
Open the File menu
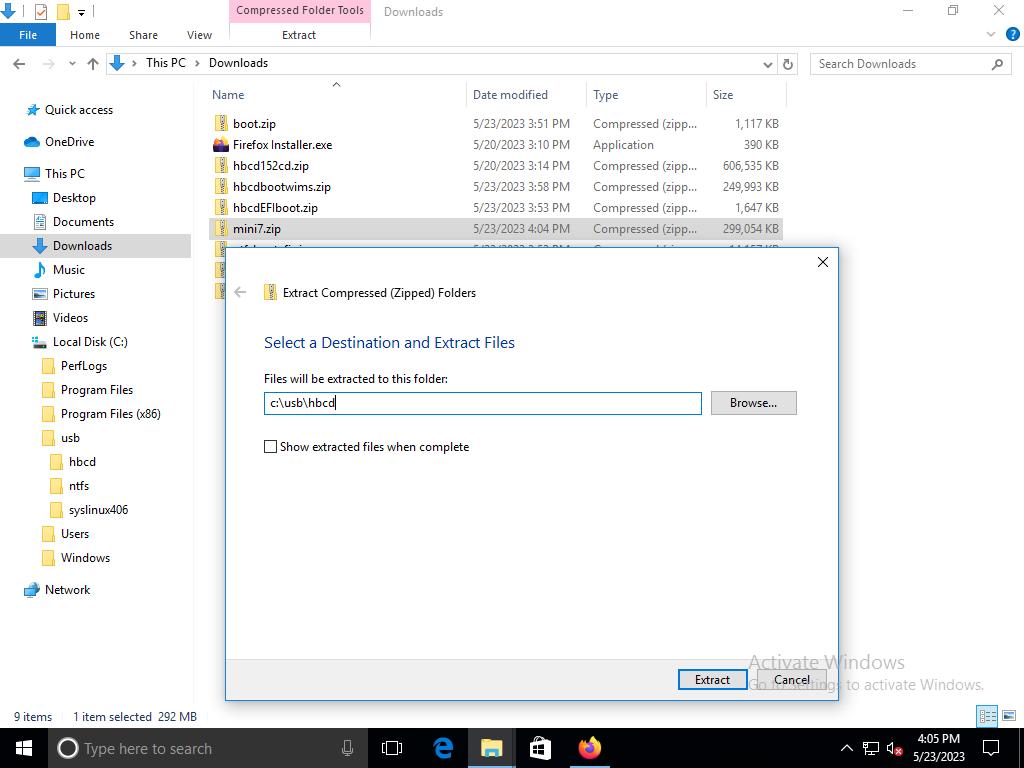tap(28, 35)
